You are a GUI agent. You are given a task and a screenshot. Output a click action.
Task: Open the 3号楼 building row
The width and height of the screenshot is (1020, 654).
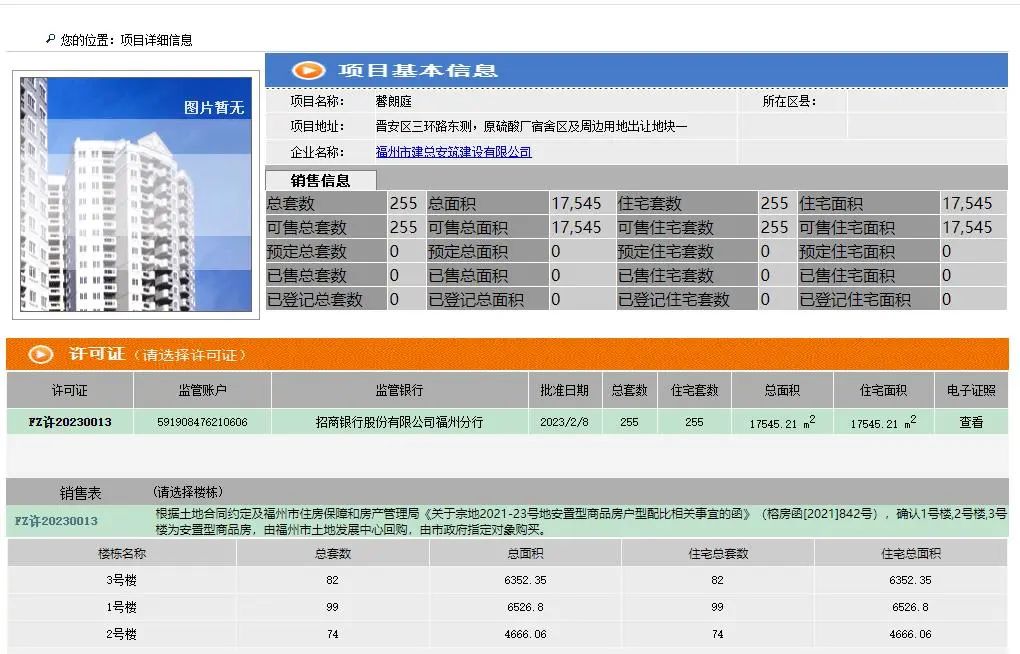pyautogui.click(x=122, y=580)
